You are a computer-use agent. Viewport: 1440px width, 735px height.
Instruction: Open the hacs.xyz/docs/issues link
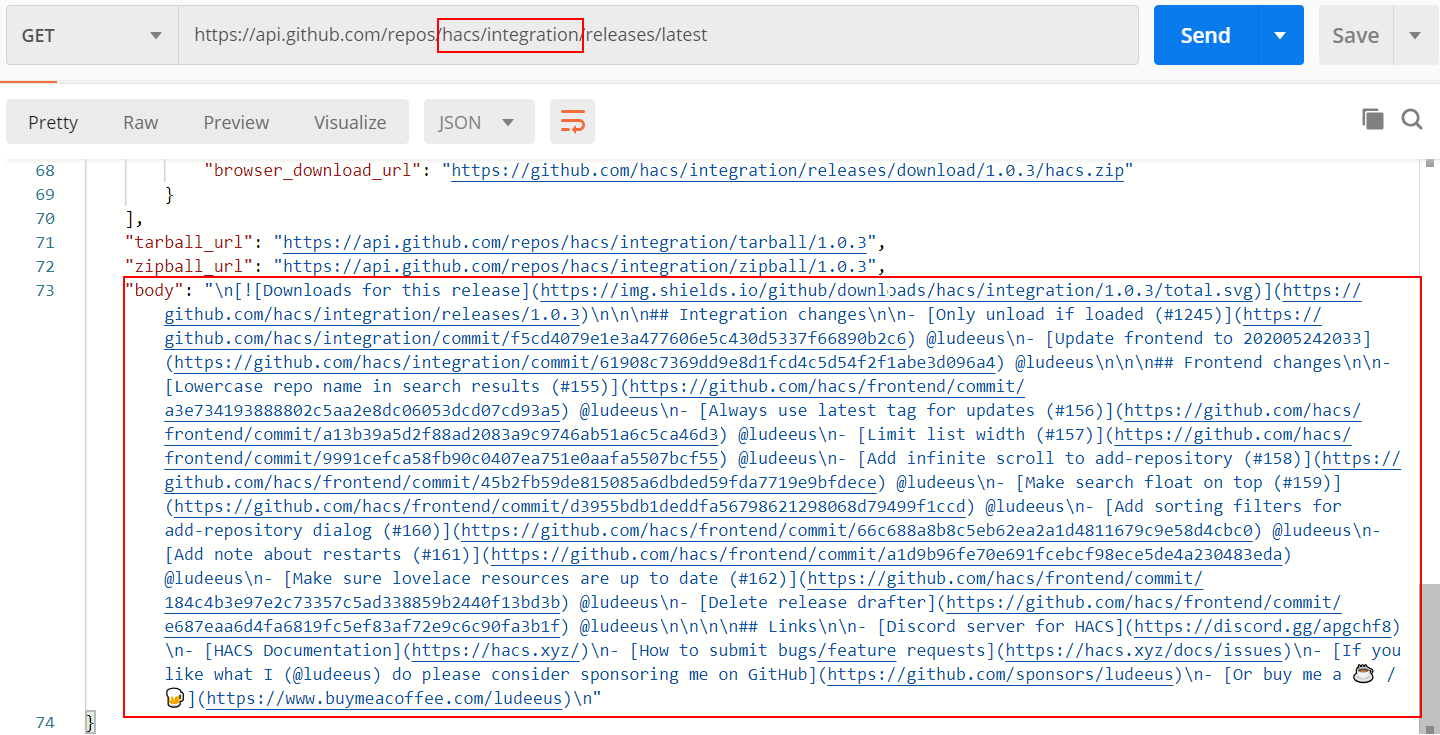(1145, 650)
